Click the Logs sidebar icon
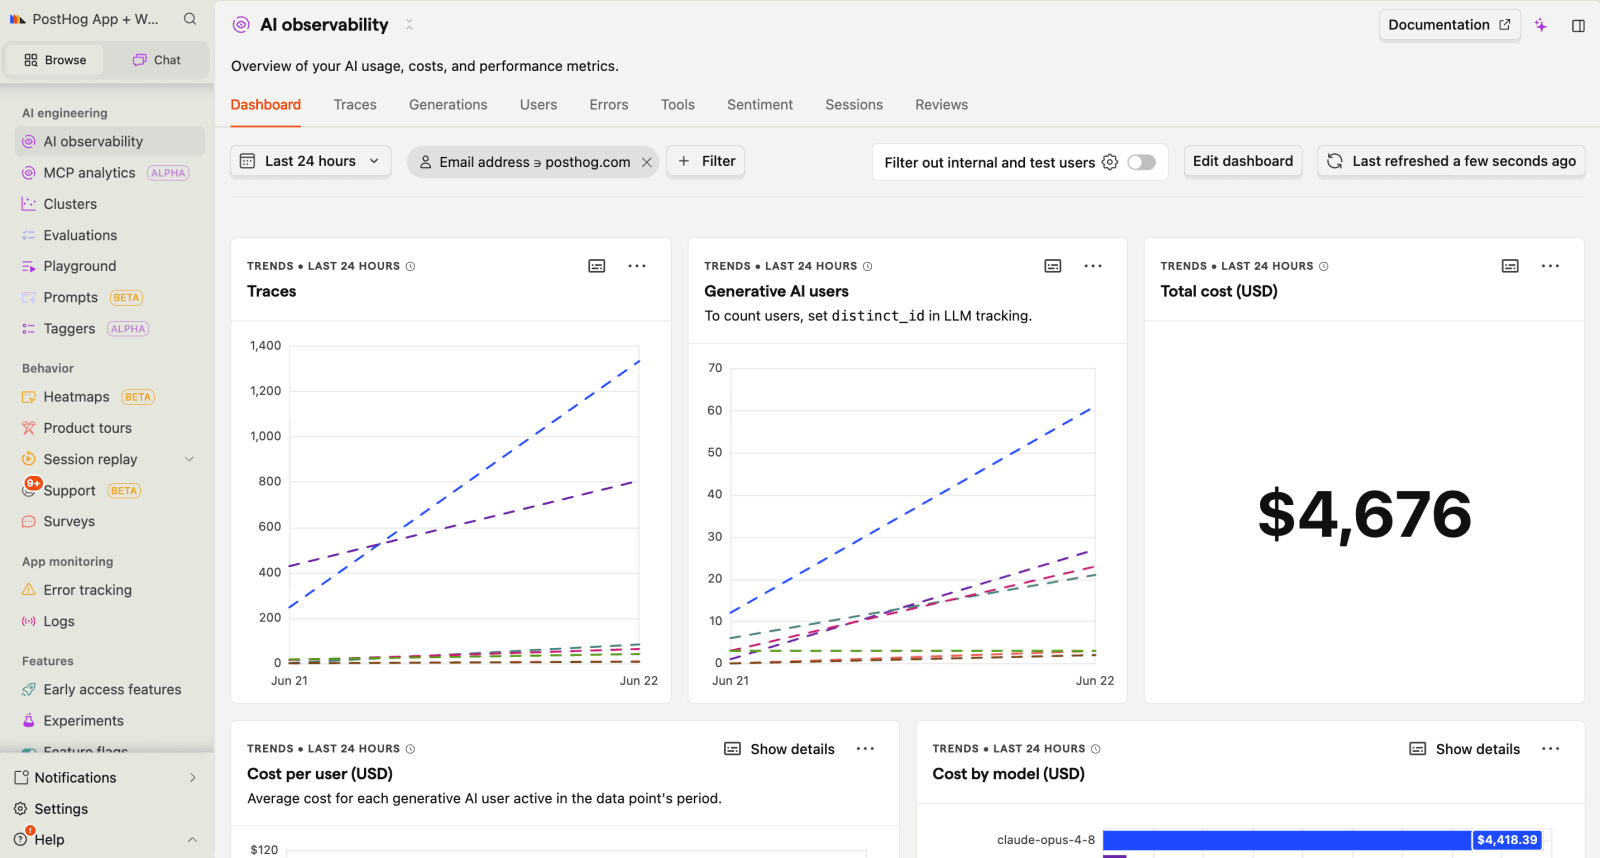The height and width of the screenshot is (858, 1600). (x=29, y=621)
